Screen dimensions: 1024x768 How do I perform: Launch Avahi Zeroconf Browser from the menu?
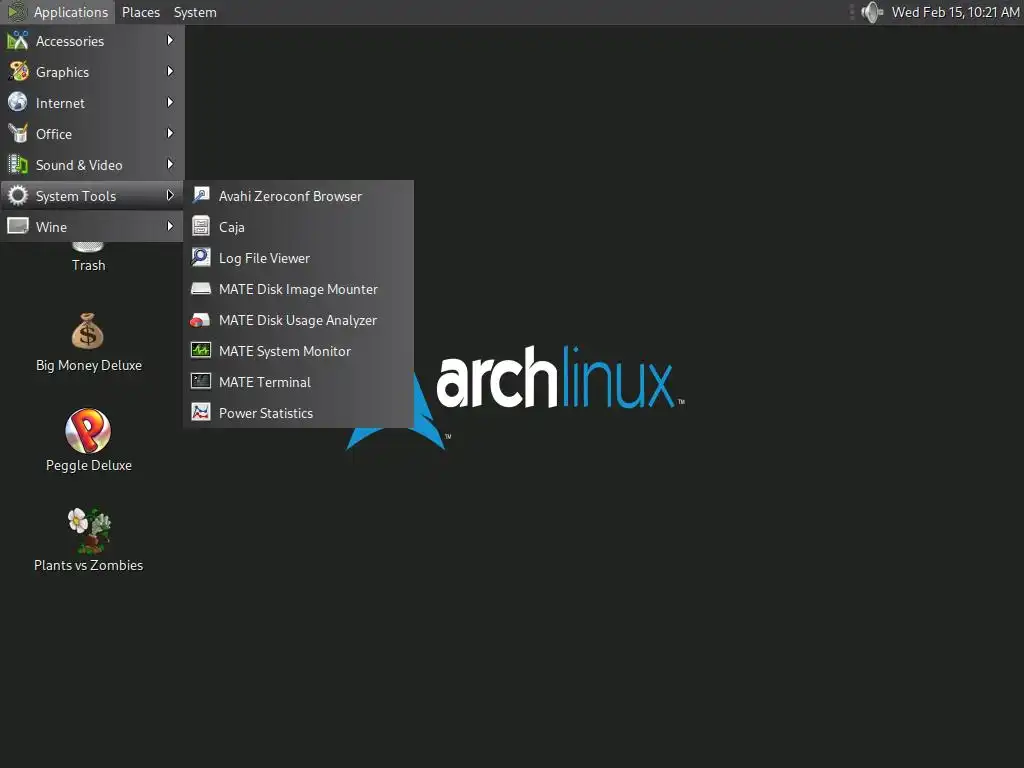click(x=299, y=196)
